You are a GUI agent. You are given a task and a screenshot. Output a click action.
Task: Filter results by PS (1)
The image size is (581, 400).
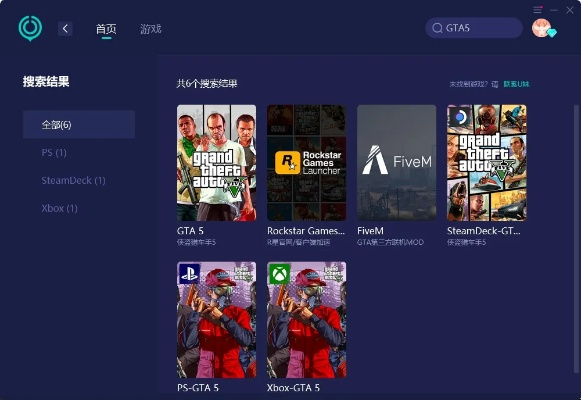pyautogui.click(x=54, y=153)
